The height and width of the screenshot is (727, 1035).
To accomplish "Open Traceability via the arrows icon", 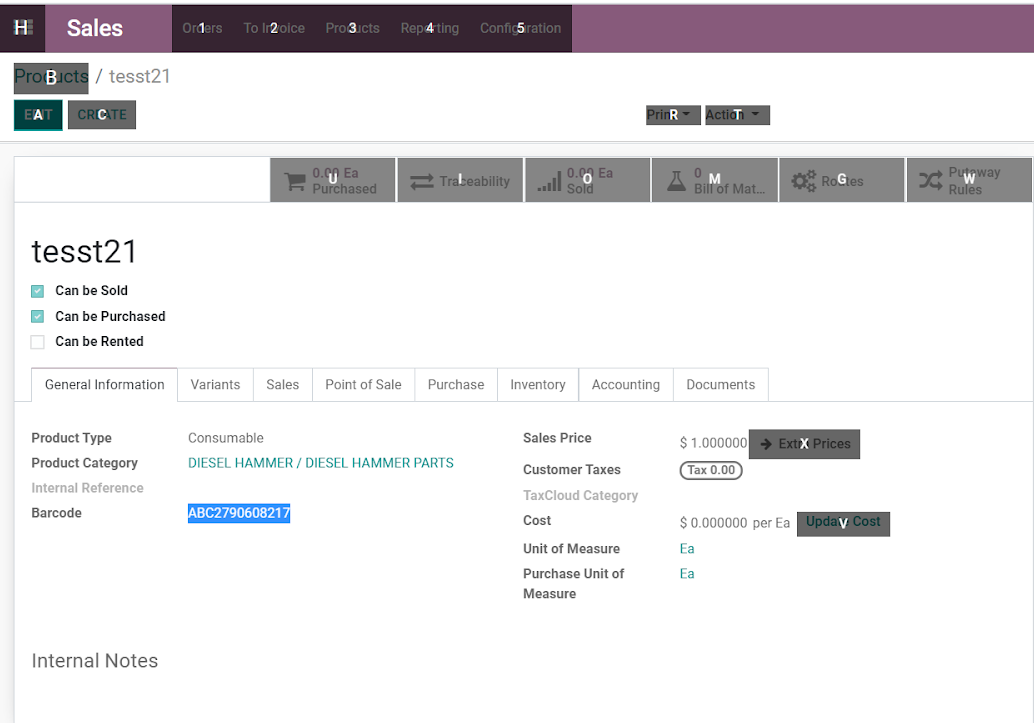I will pos(422,181).
